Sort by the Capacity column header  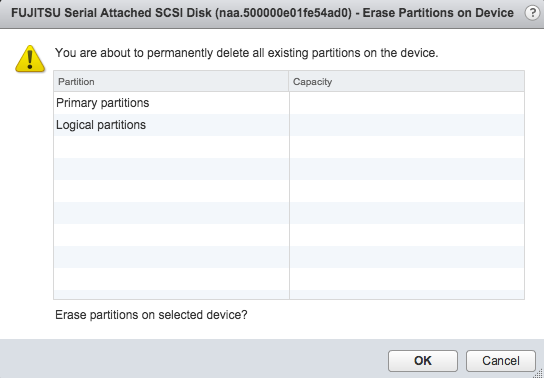tap(407, 81)
